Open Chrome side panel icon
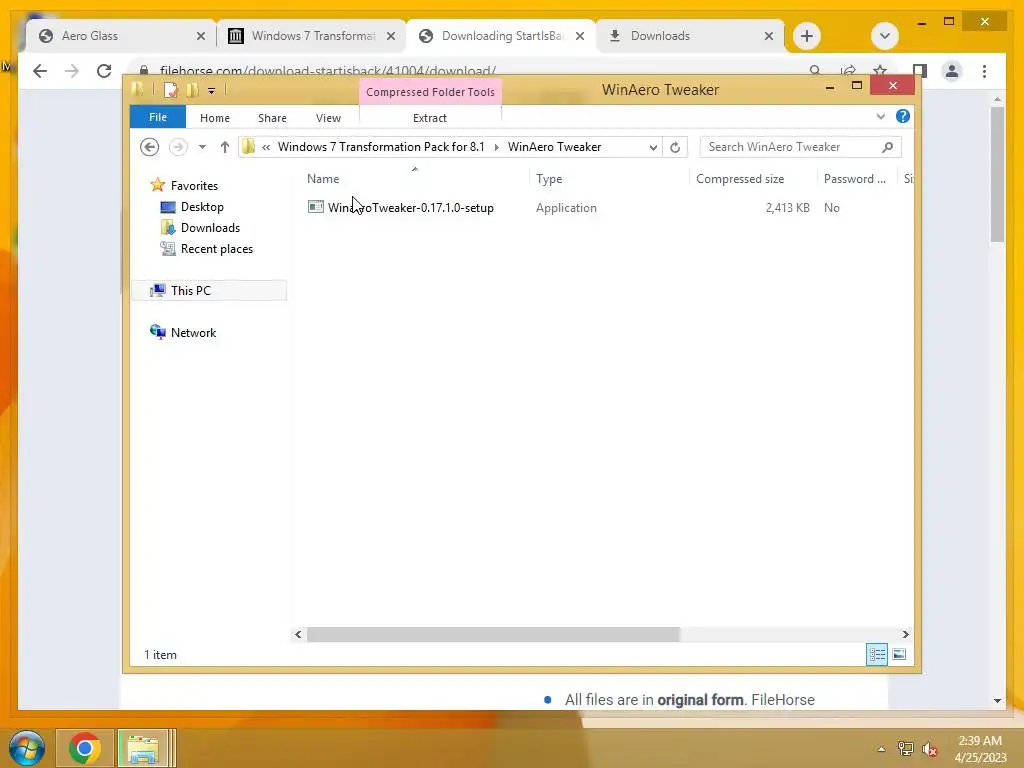Image resolution: width=1024 pixels, height=768 pixels. (x=920, y=71)
